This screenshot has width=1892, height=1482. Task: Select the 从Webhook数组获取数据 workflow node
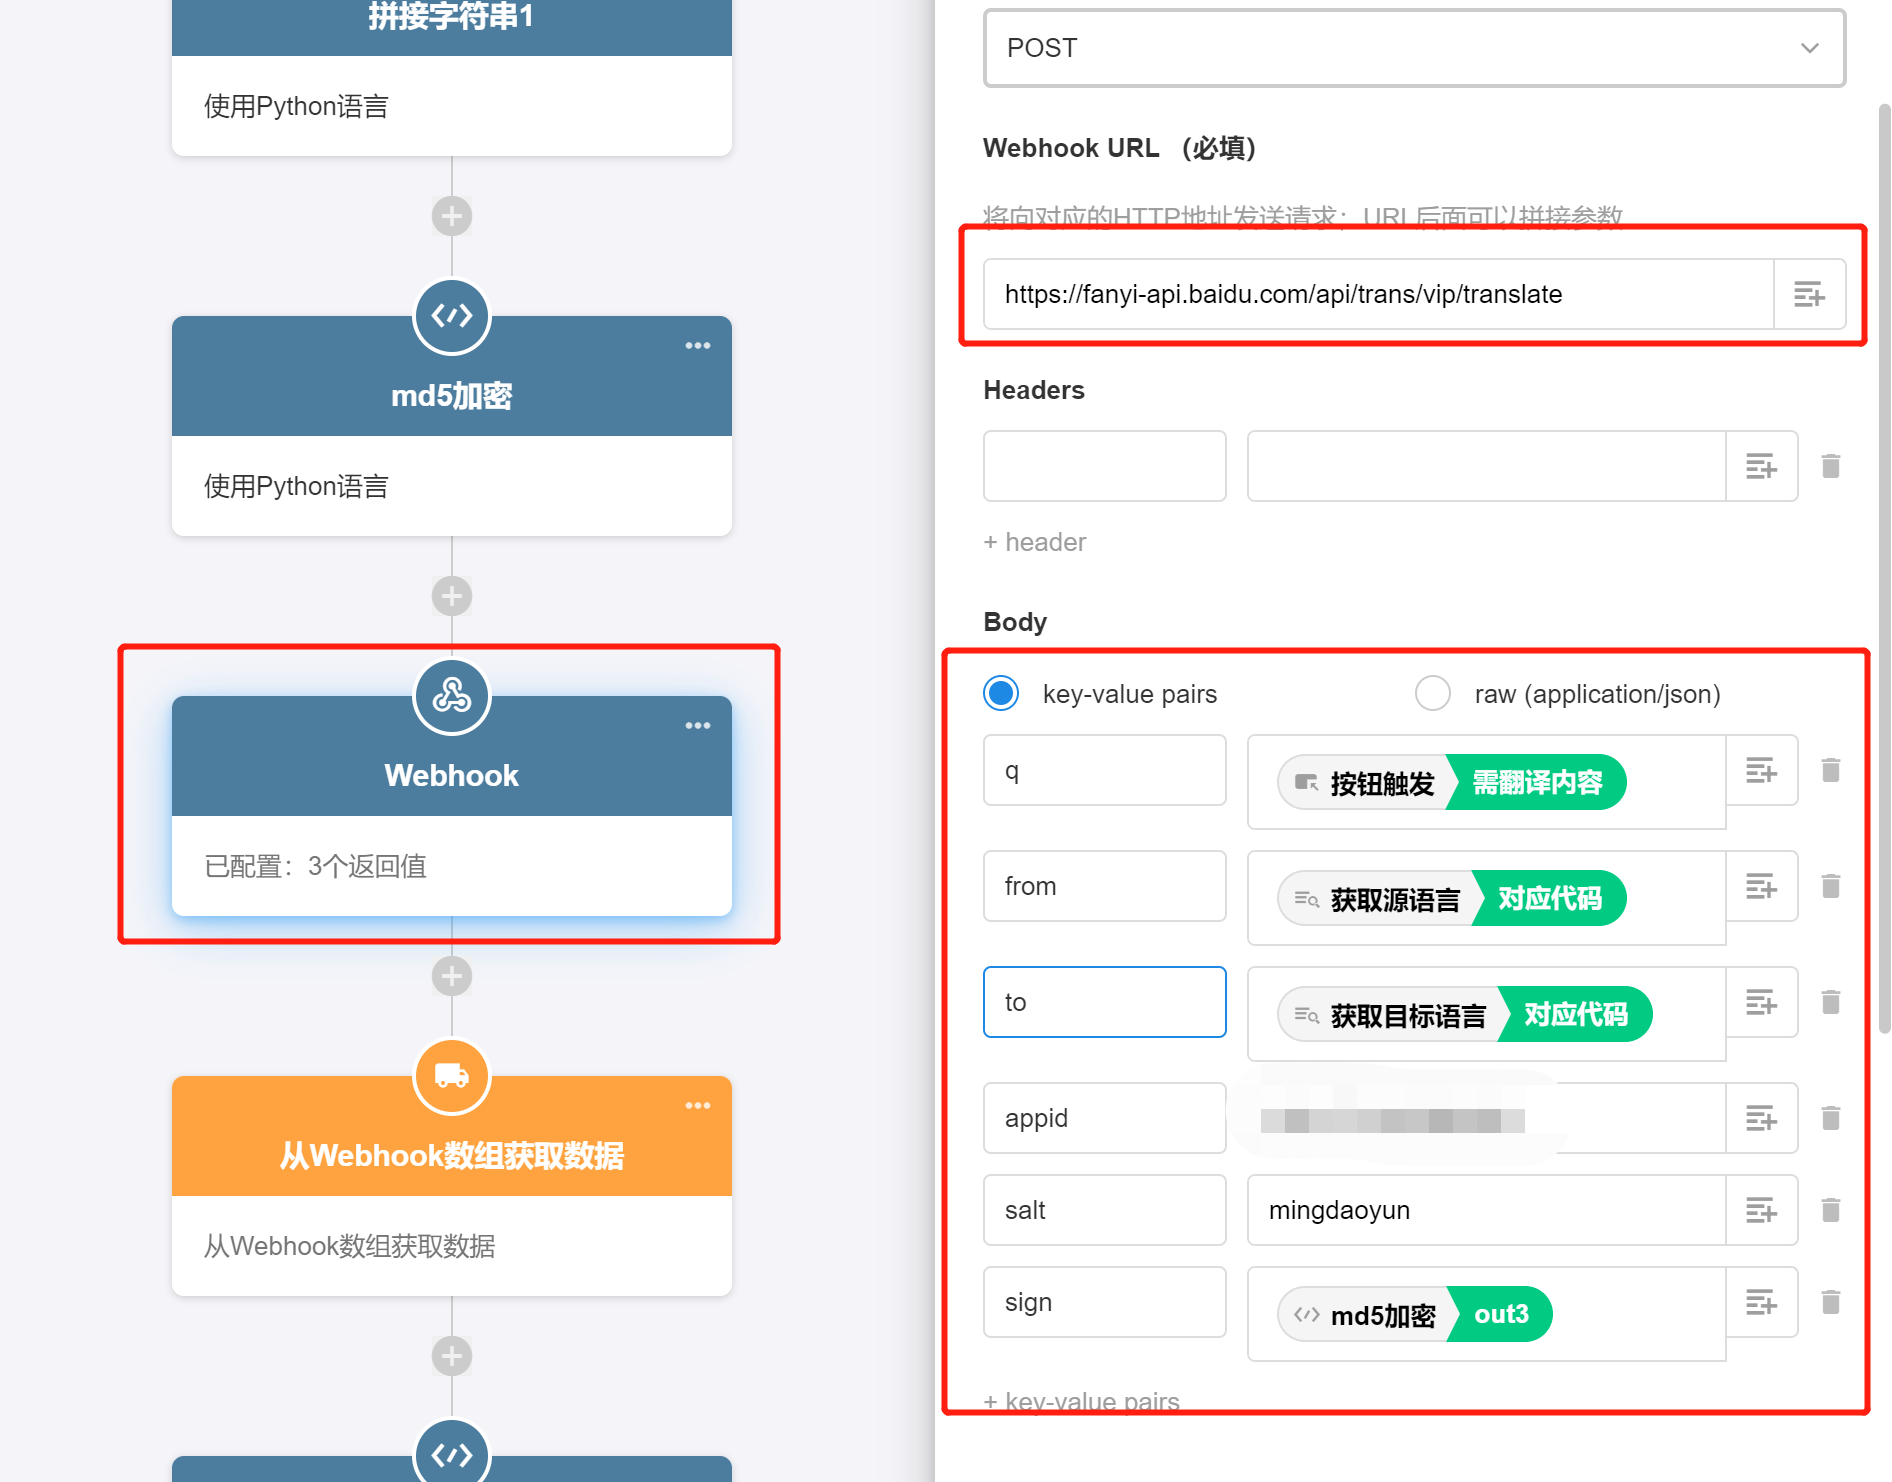click(x=452, y=1186)
